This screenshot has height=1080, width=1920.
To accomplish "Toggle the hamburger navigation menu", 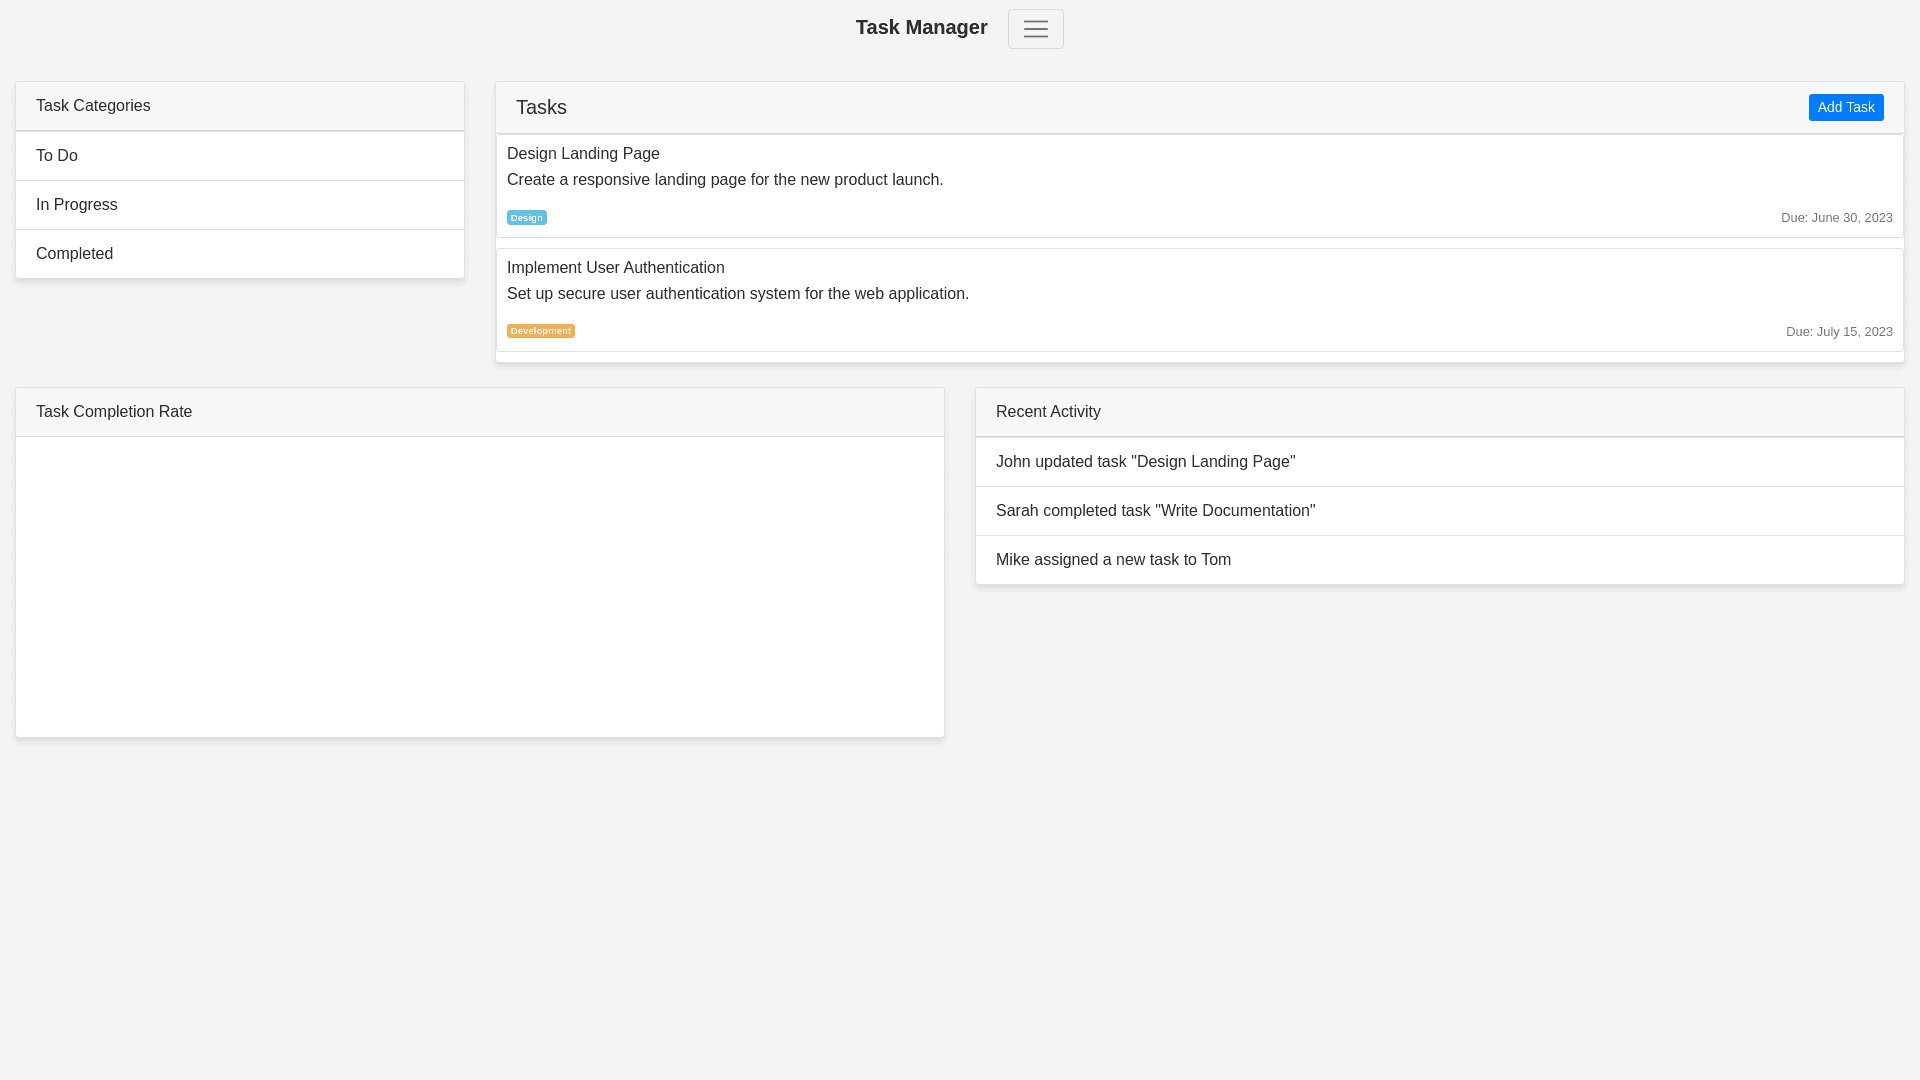I will coord(1035,29).
